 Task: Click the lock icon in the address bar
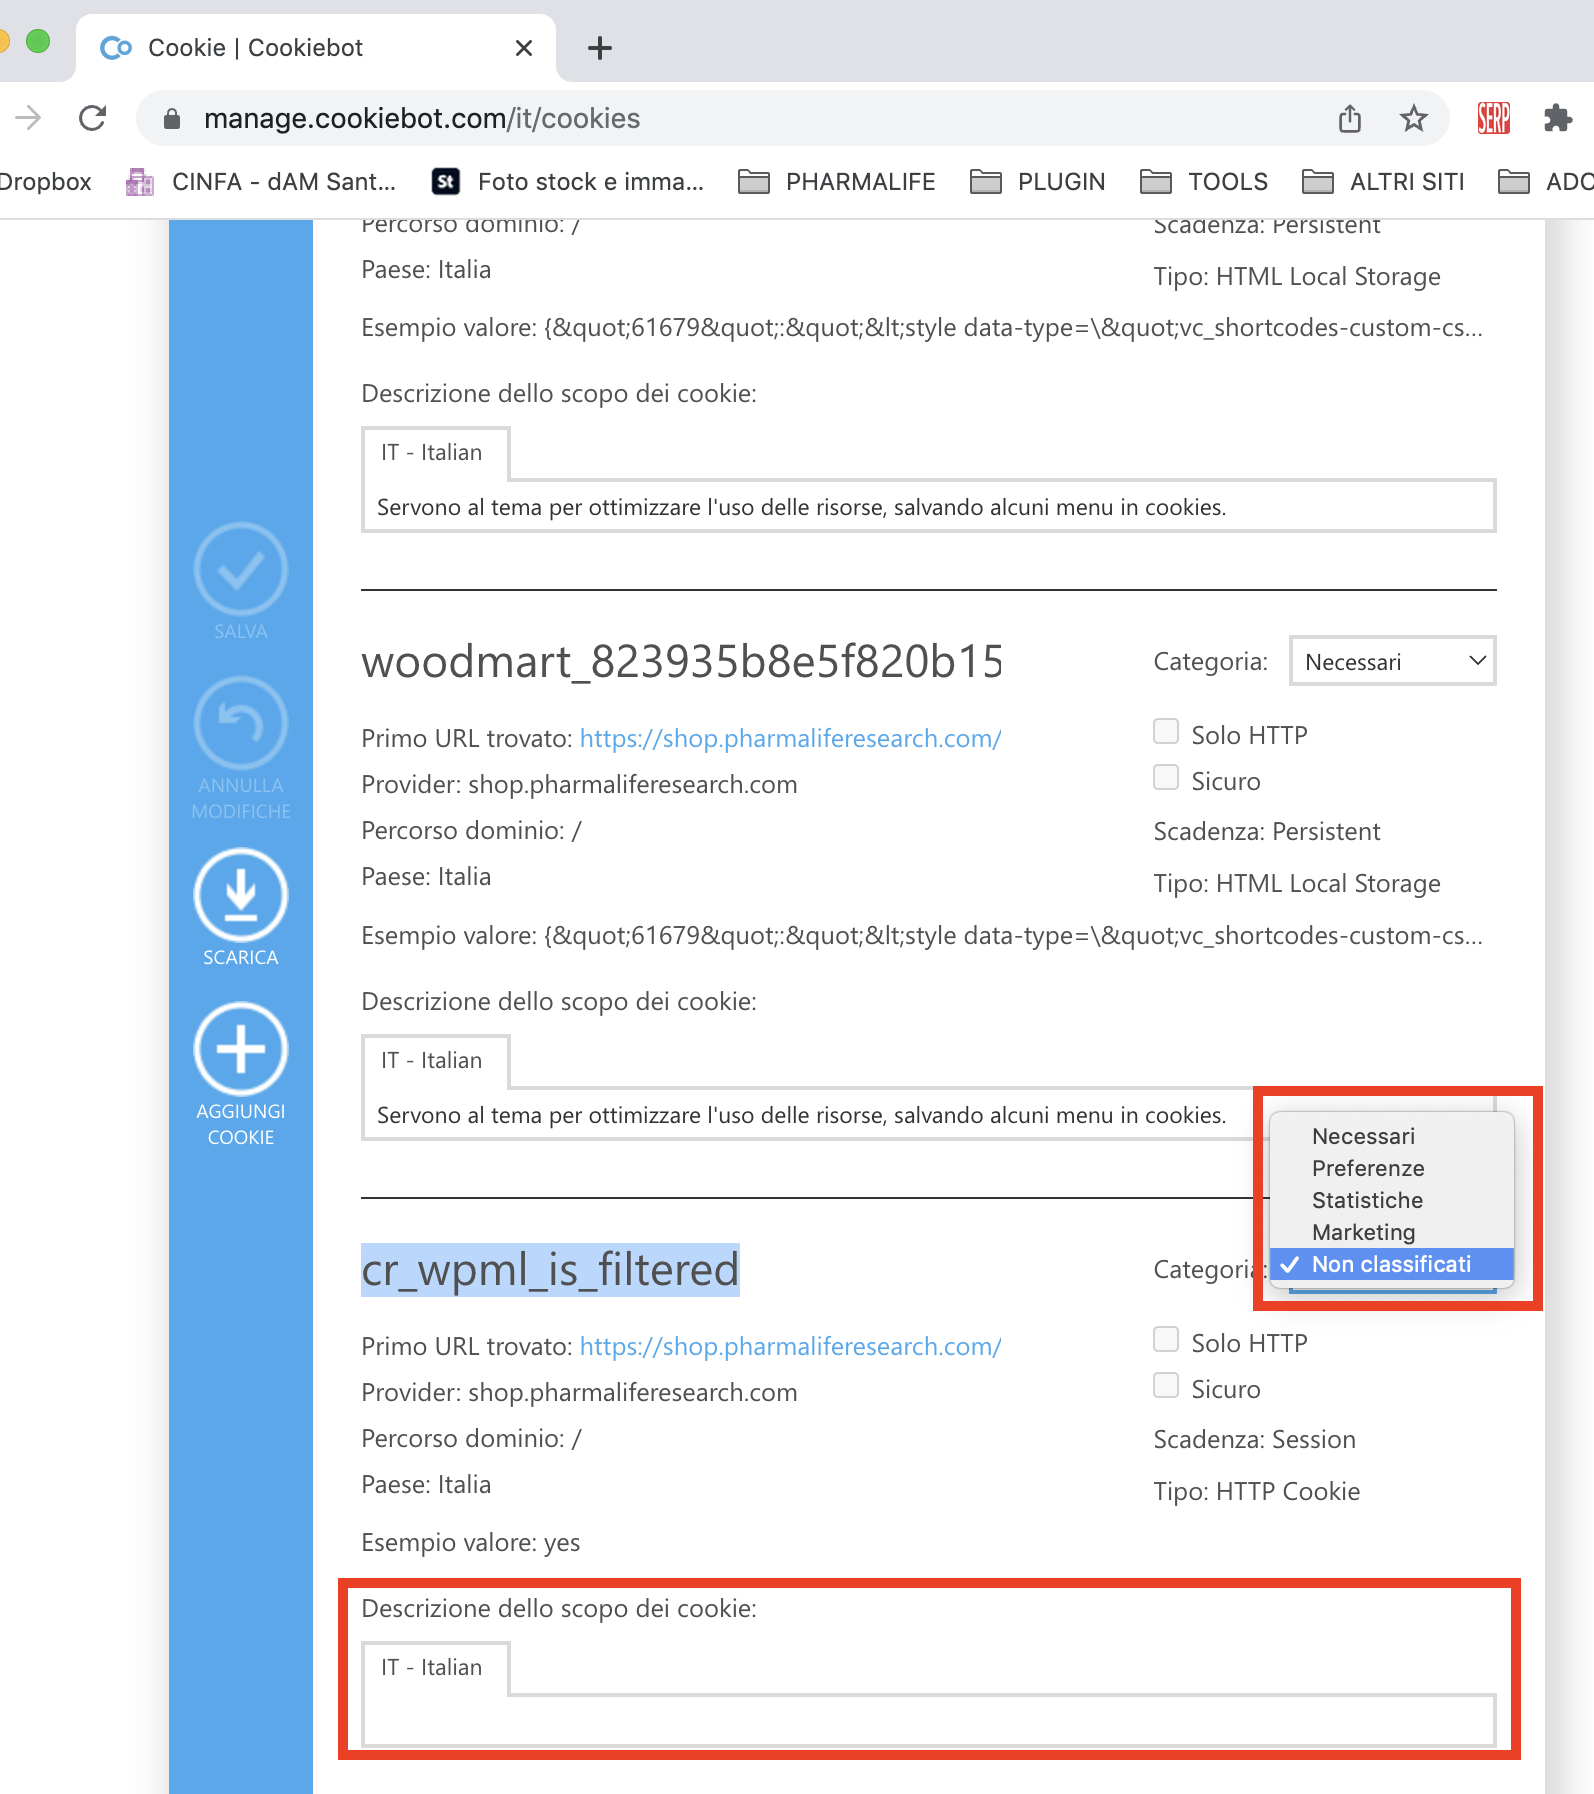pos(172,119)
